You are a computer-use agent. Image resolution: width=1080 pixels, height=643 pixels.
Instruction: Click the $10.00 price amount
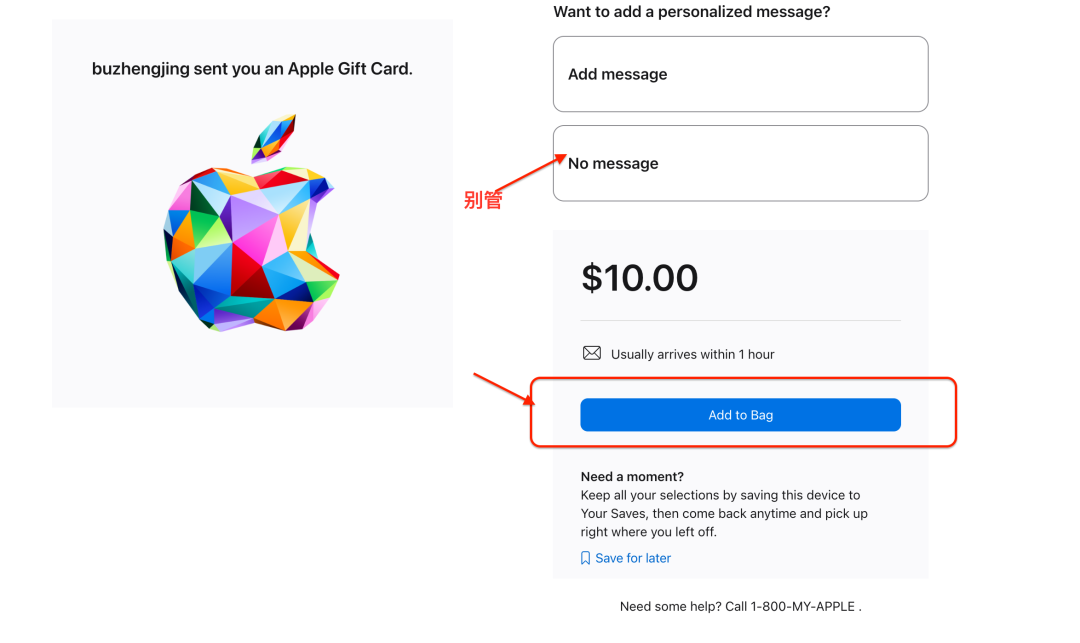click(x=639, y=278)
